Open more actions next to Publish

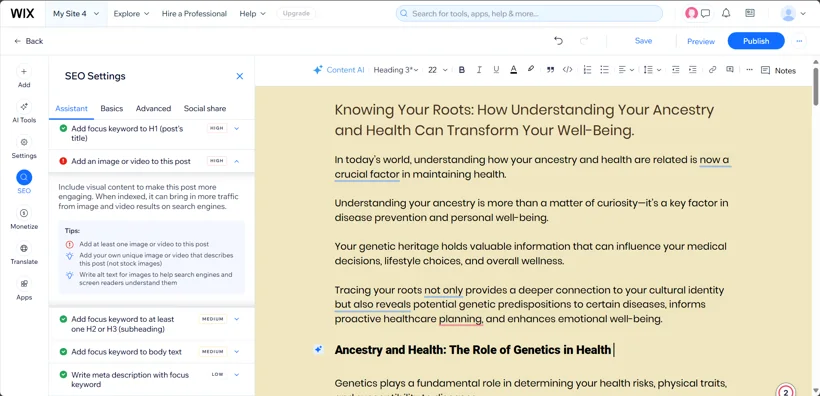(799, 41)
